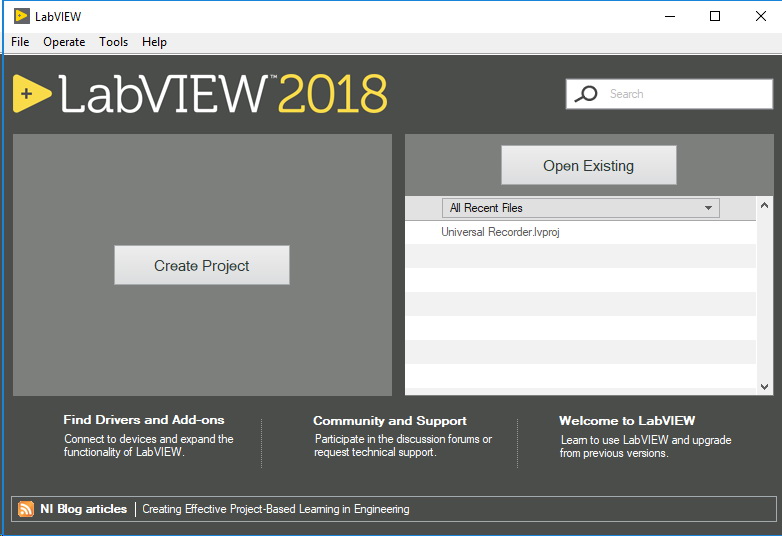Open Universal Recorder.lvproj from recent files
Image resolution: width=782 pixels, height=536 pixels.
click(500, 232)
